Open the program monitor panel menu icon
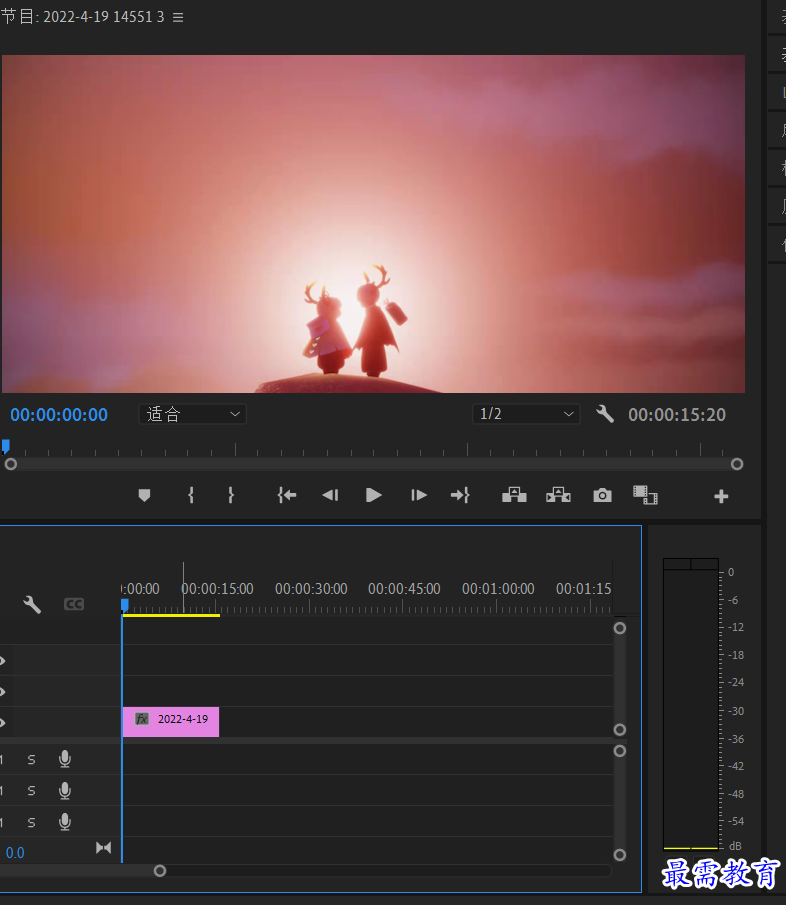 pyautogui.click(x=178, y=17)
